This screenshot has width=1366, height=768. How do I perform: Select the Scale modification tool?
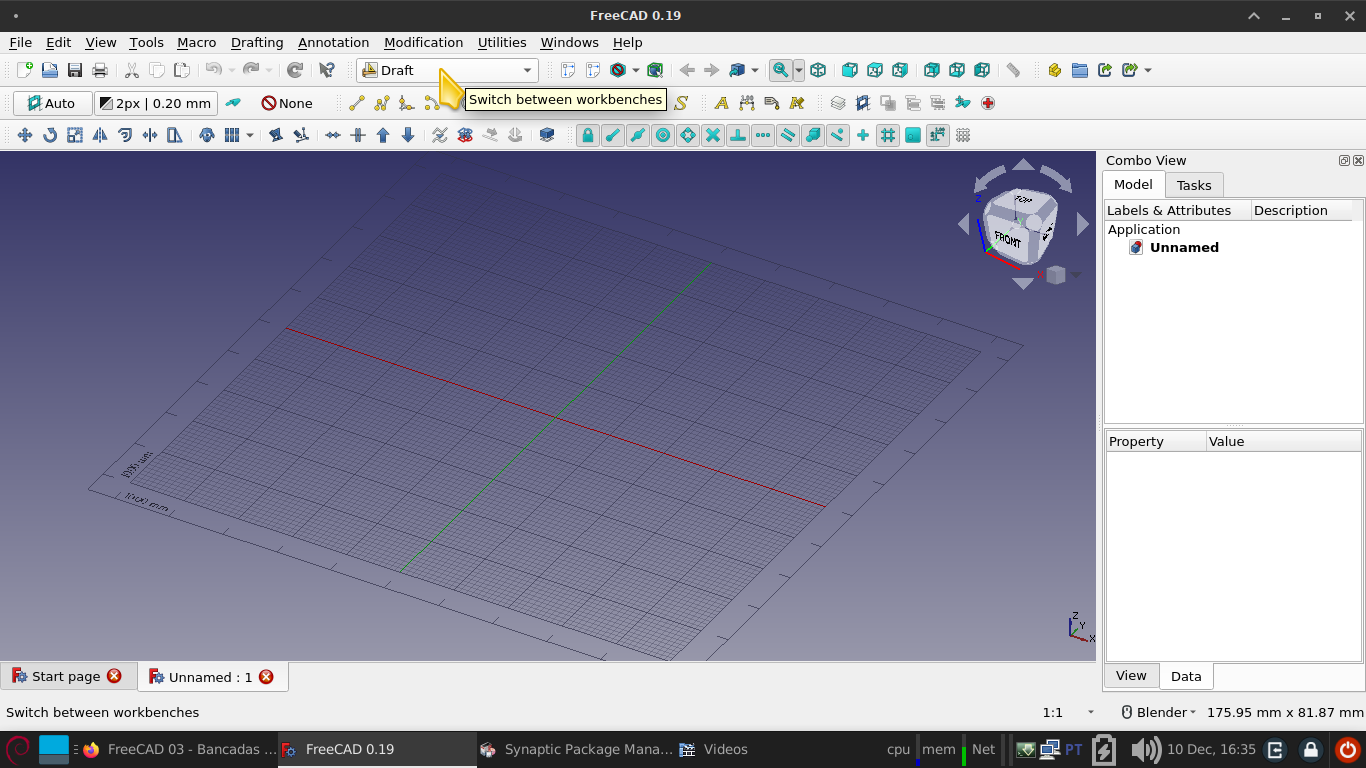point(75,135)
